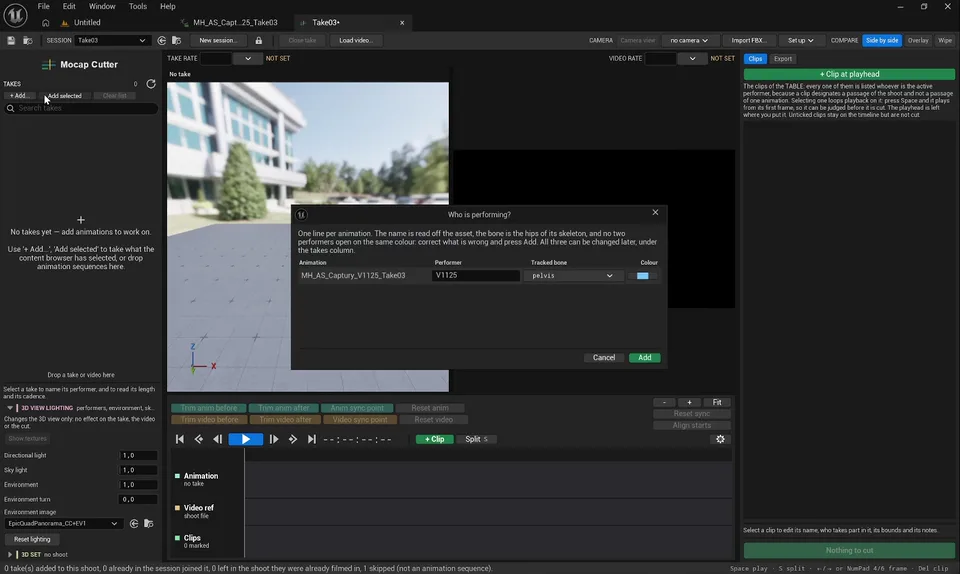Click the Directional light value field
960x574 pixels.
point(138,456)
